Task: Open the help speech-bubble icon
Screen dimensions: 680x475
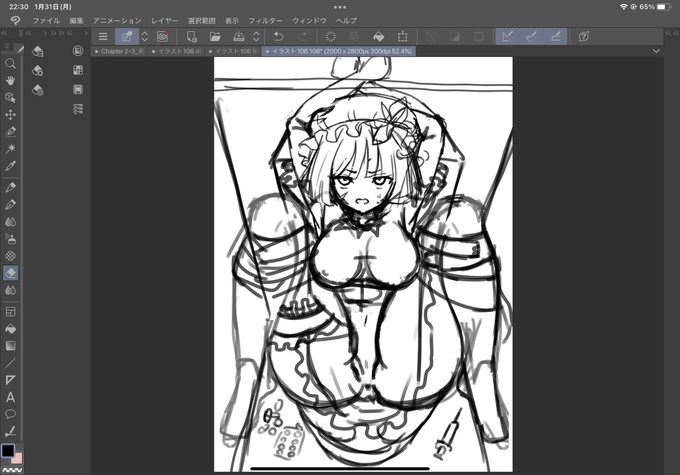Action: [584, 36]
